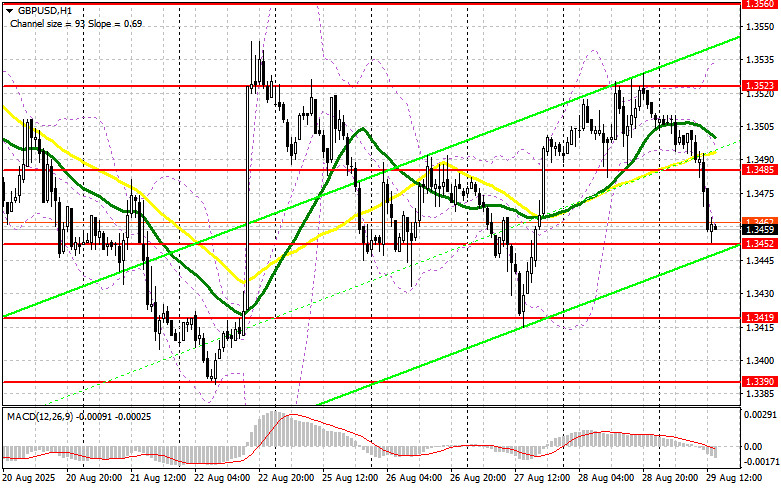Click the '29 Aug 12:00' time label
Viewport: 781px width, 489px height.
pos(734,478)
